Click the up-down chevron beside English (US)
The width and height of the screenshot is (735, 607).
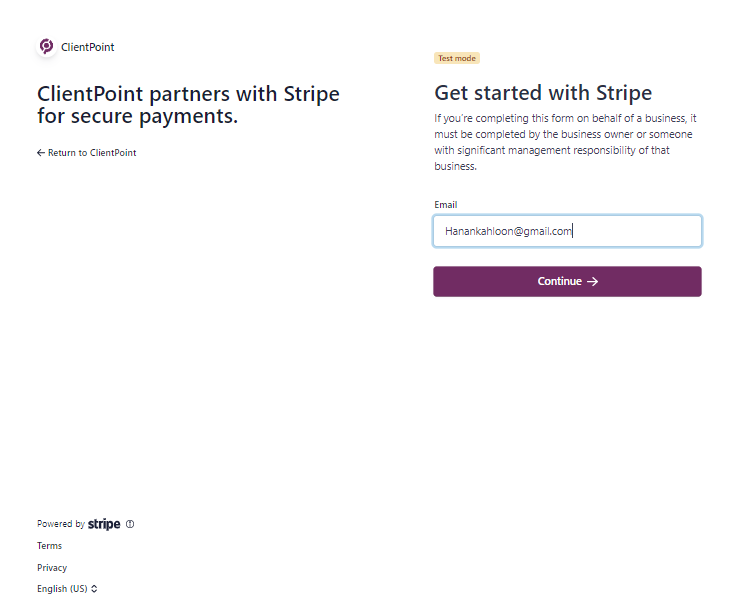pyautogui.click(x=94, y=589)
